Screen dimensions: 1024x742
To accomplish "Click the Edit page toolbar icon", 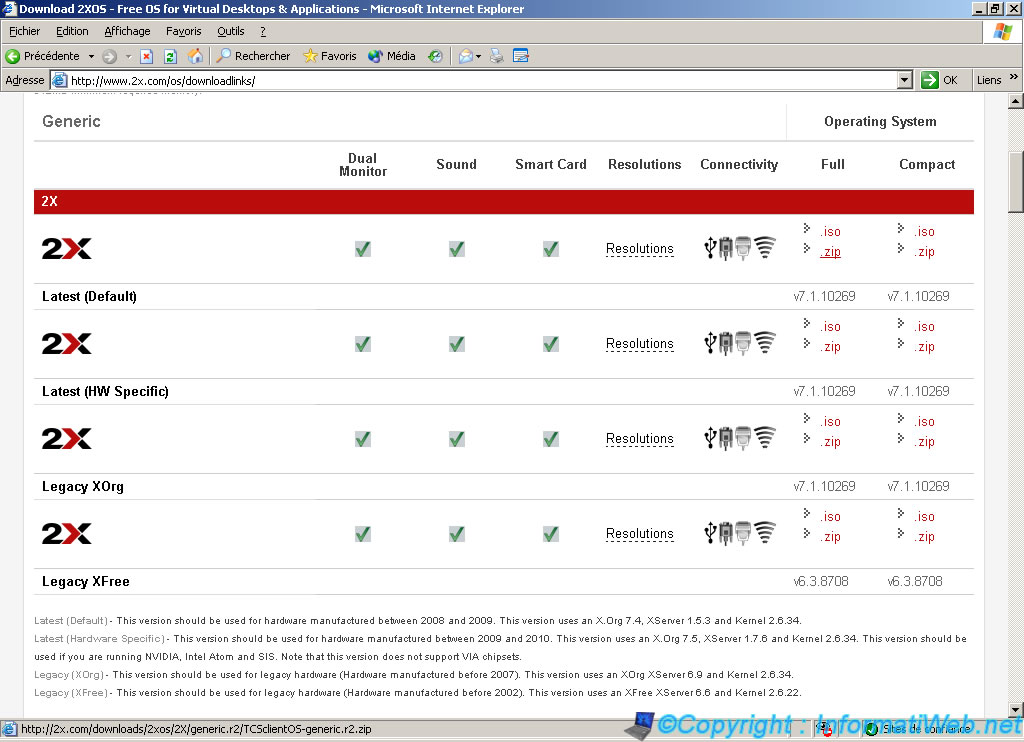I will tap(520, 56).
